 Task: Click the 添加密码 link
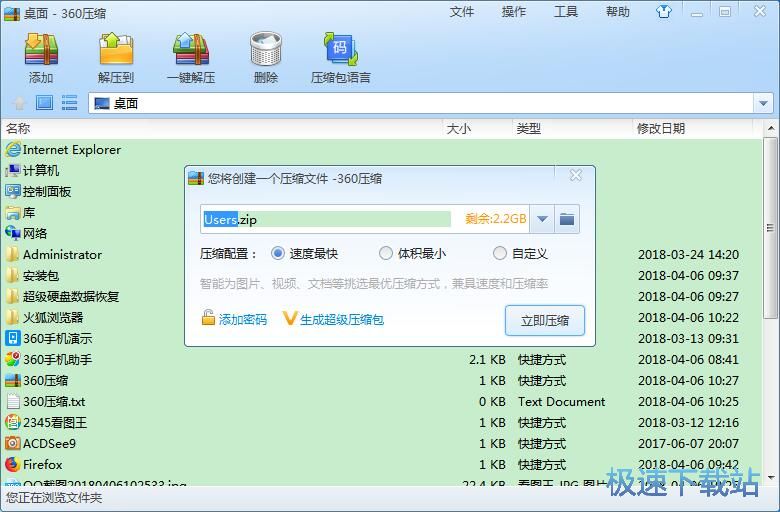[x=243, y=319]
